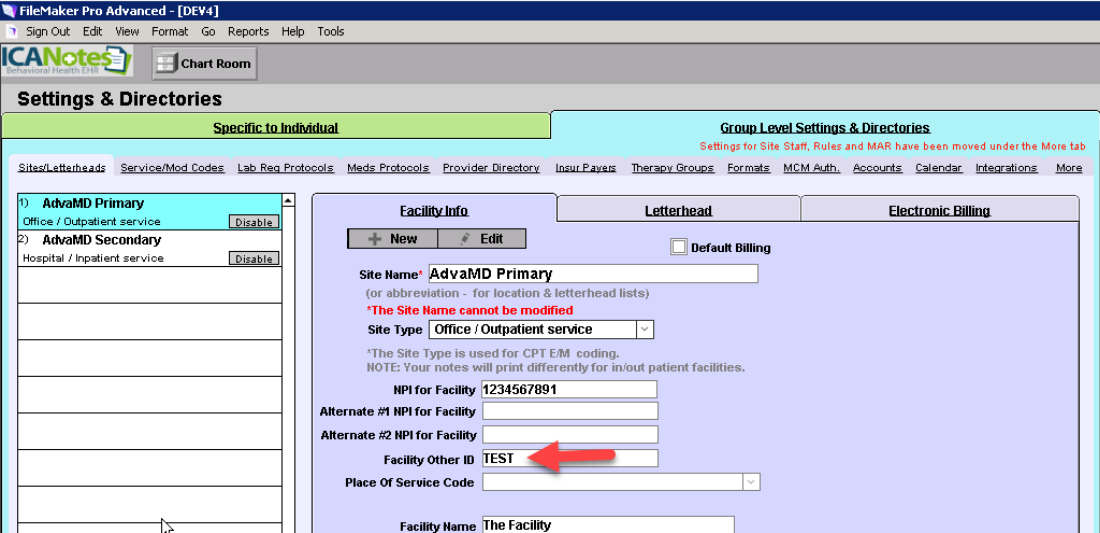The height and width of the screenshot is (533, 1100).
Task: Click the ICANotes logo icon
Action: coord(66,61)
